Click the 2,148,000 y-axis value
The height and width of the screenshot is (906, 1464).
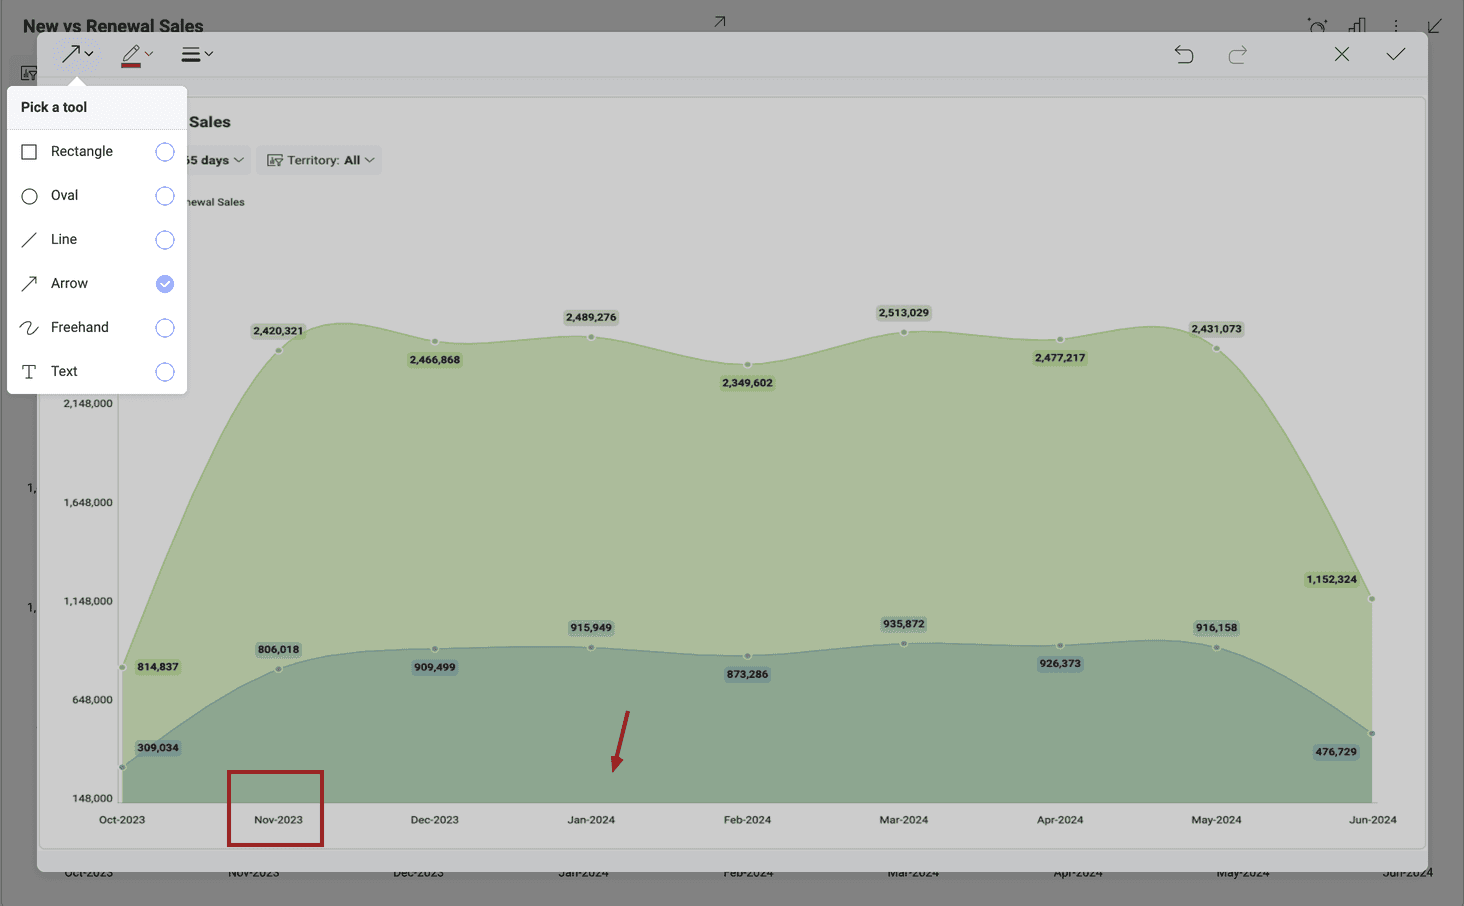(88, 404)
